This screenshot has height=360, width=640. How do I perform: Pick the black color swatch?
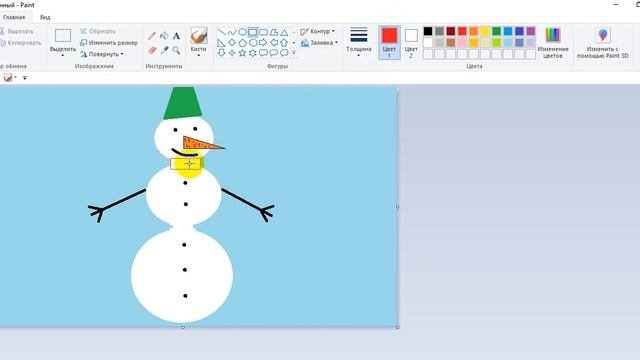[428, 31]
